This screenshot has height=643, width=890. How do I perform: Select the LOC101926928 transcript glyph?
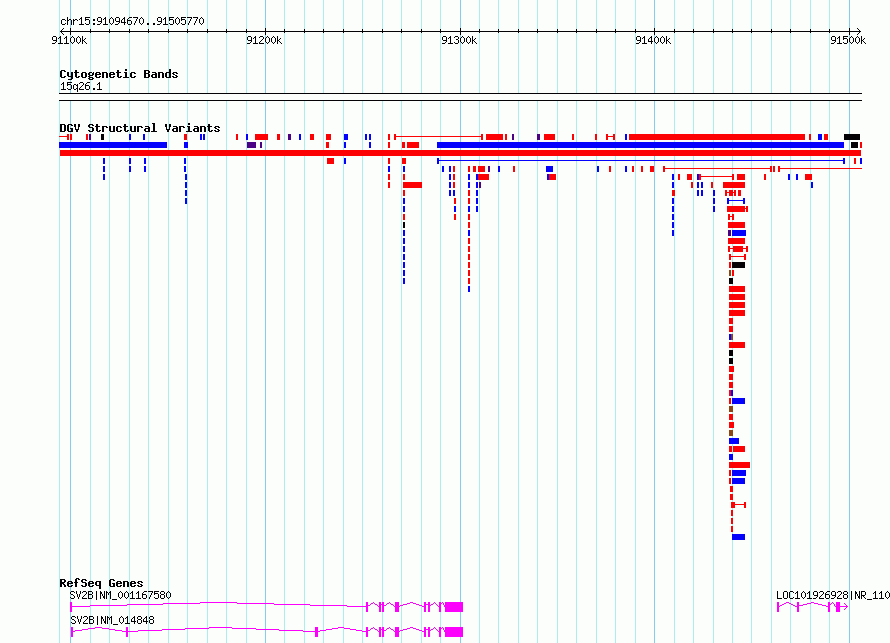point(812,607)
